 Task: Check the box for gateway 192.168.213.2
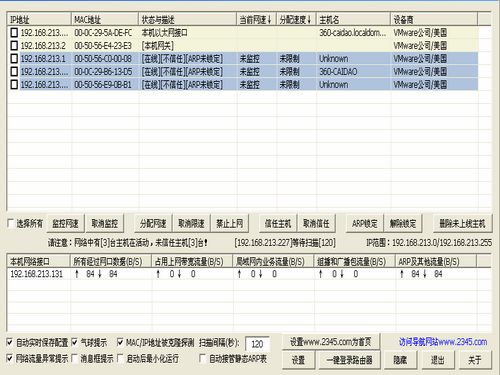pyautogui.click(x=14, y=46)
